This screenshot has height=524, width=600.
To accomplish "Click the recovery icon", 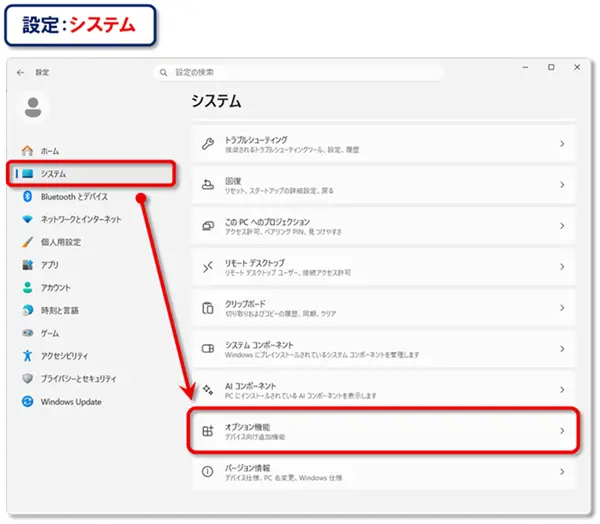I will 208,185.
